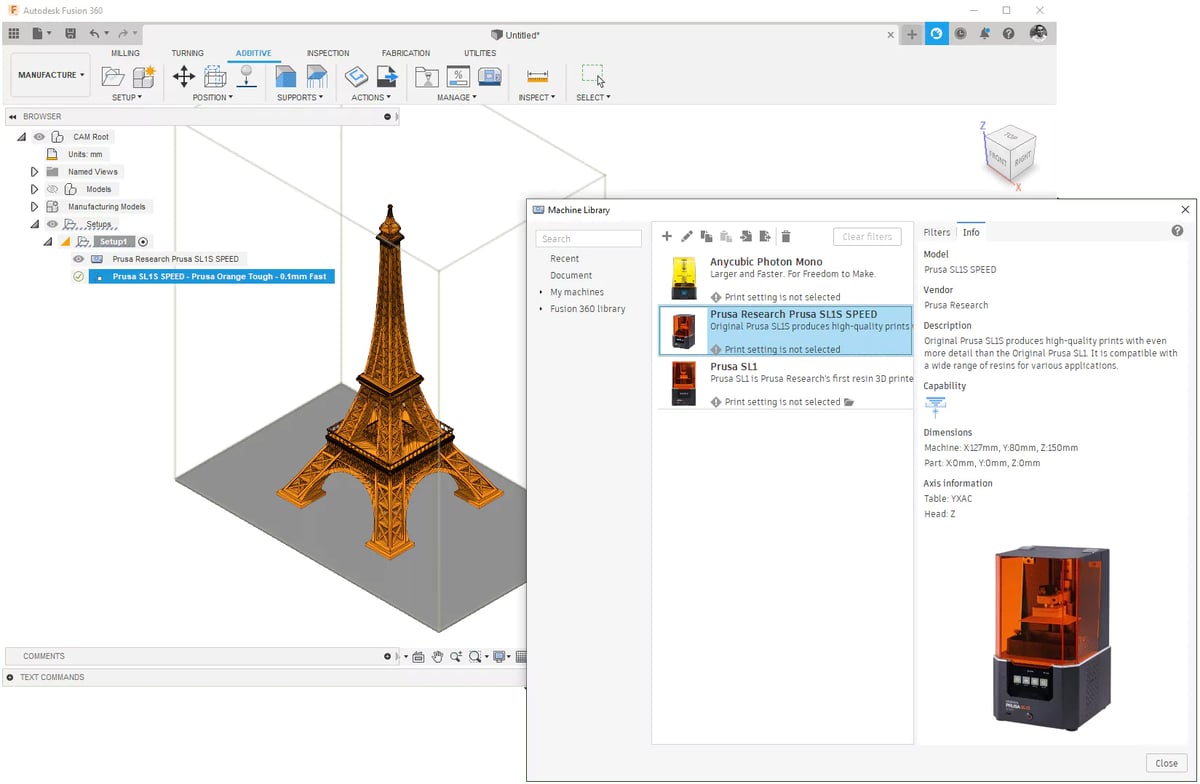Click the Solid Volume Support icon
The image size is (1200, 784).
(286, 76)
